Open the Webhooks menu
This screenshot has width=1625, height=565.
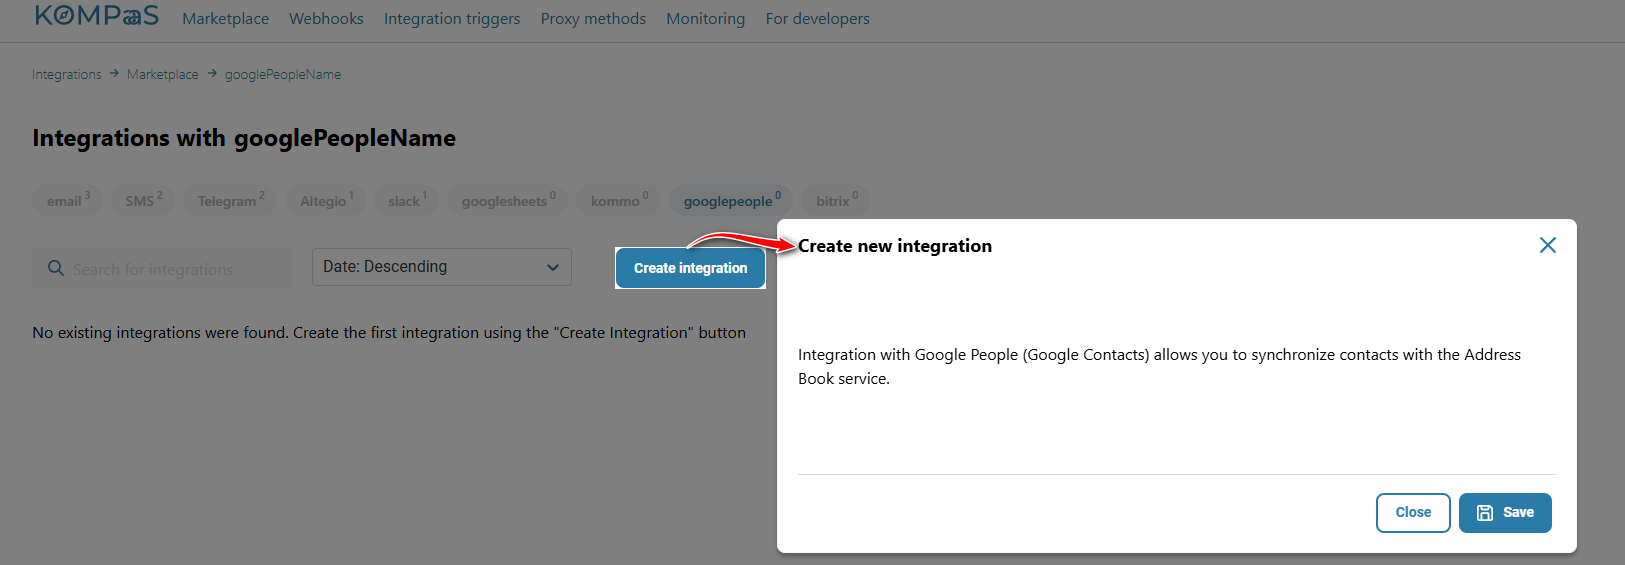tap(326, 18)
